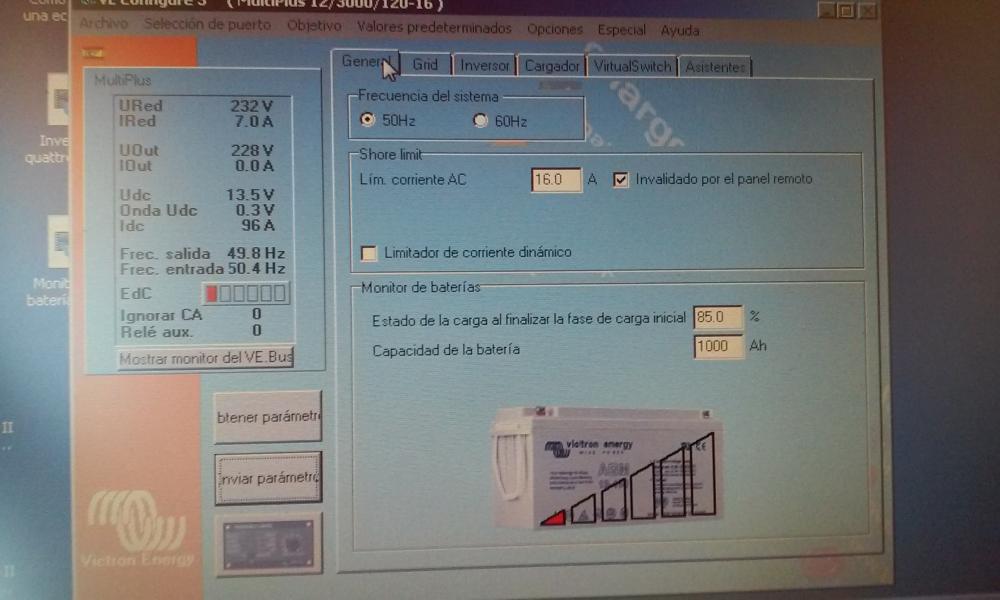The height and width of the screenshot is (600, 1000).
Task: Click the Ignorar CA value
Action: pyautogui.click(x=256, y=314)
